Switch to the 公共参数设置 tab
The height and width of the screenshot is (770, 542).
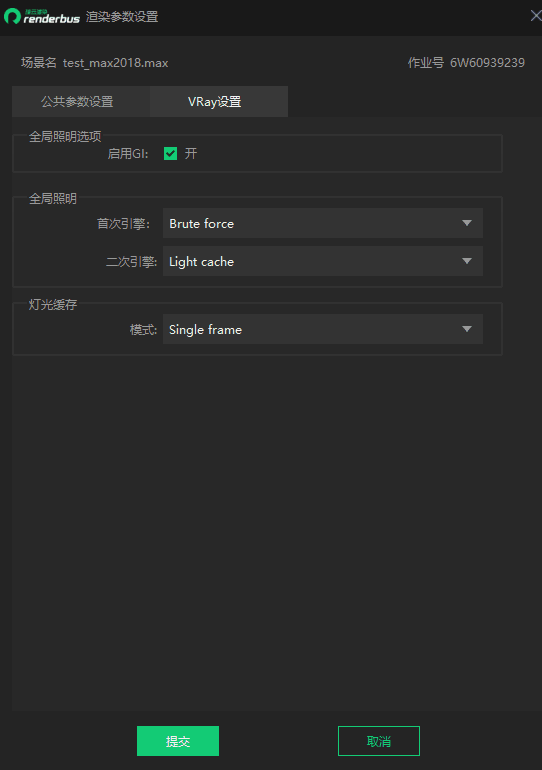[x=81, y=102]
